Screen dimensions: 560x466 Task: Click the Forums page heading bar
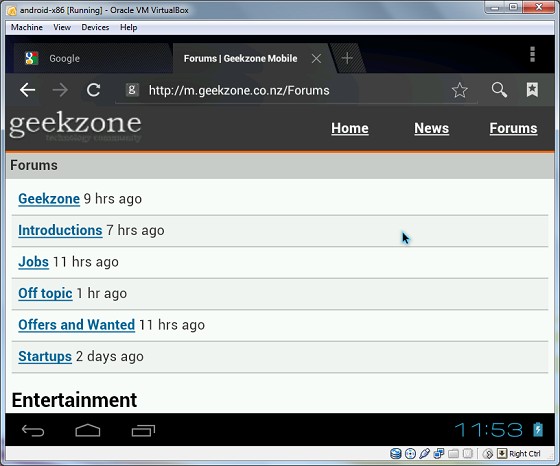click(x=280, y=166)
